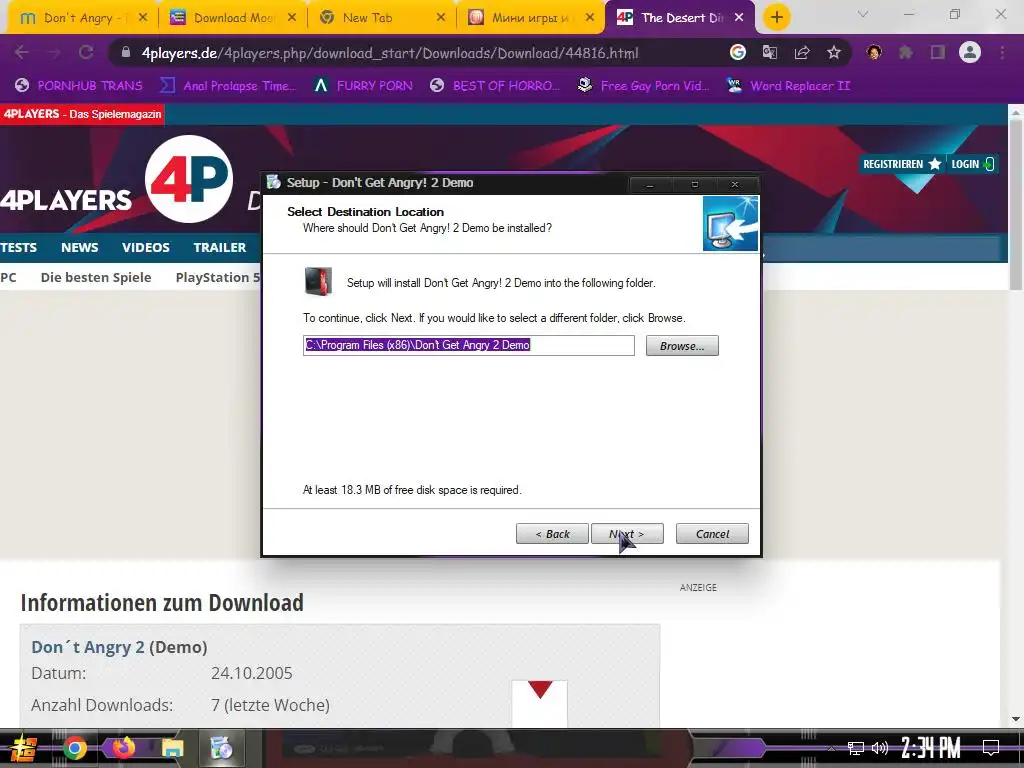The width and height of the screenshot is (1024, 768).
Task: Open the Browse folder dialog
Action: click(x=682, y=345)
